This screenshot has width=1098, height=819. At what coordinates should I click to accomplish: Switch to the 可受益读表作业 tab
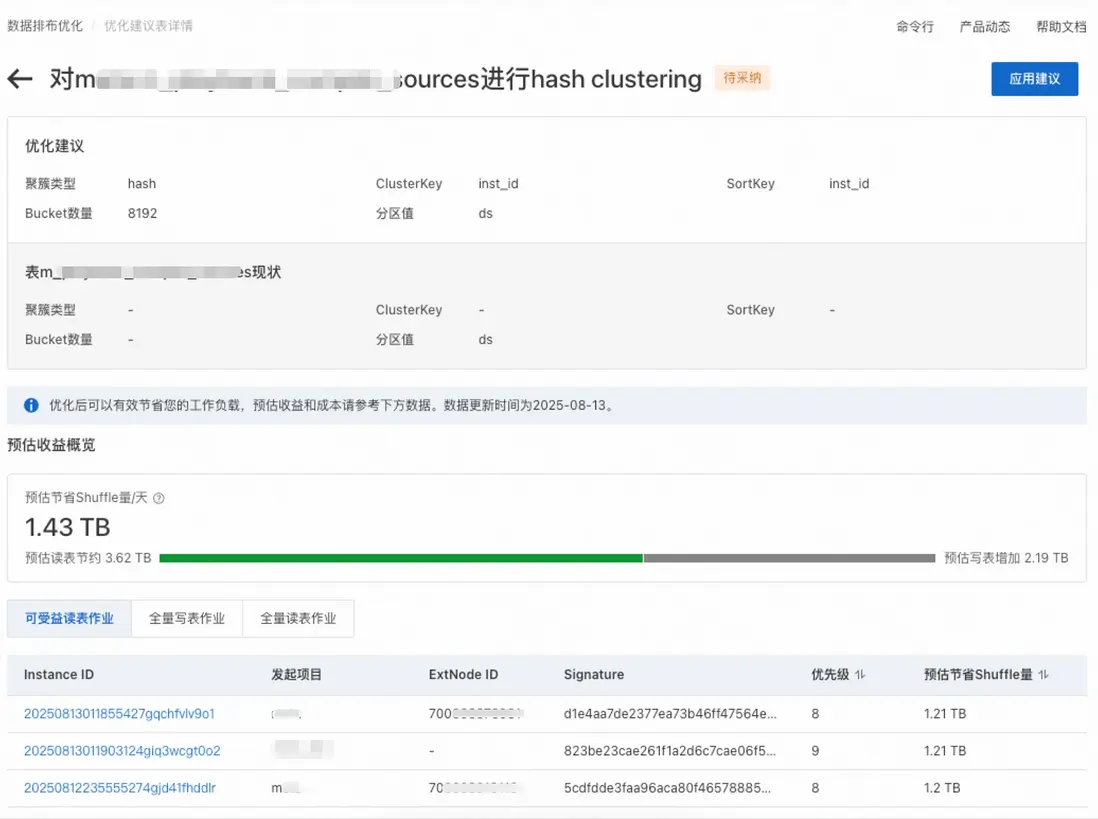tap(69, 619)
